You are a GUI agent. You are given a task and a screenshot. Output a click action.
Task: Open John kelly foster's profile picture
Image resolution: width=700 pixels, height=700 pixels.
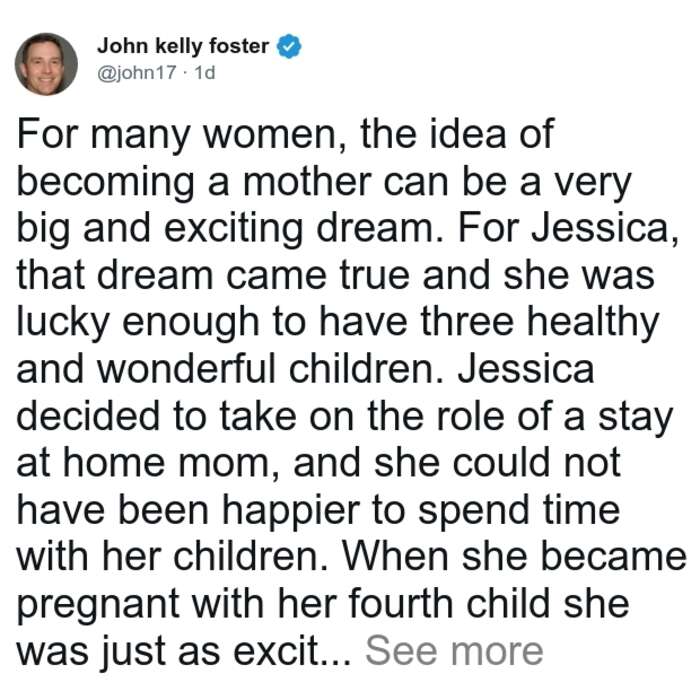click(46, 64)
